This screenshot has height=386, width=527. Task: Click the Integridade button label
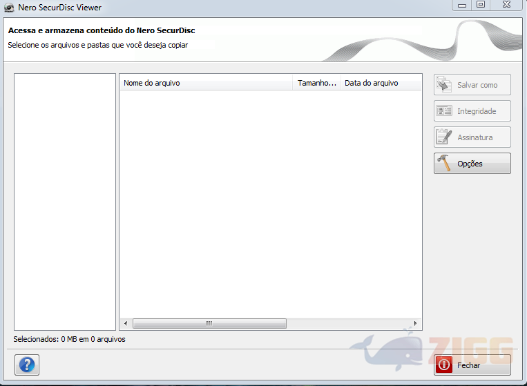tap(477, 111)
